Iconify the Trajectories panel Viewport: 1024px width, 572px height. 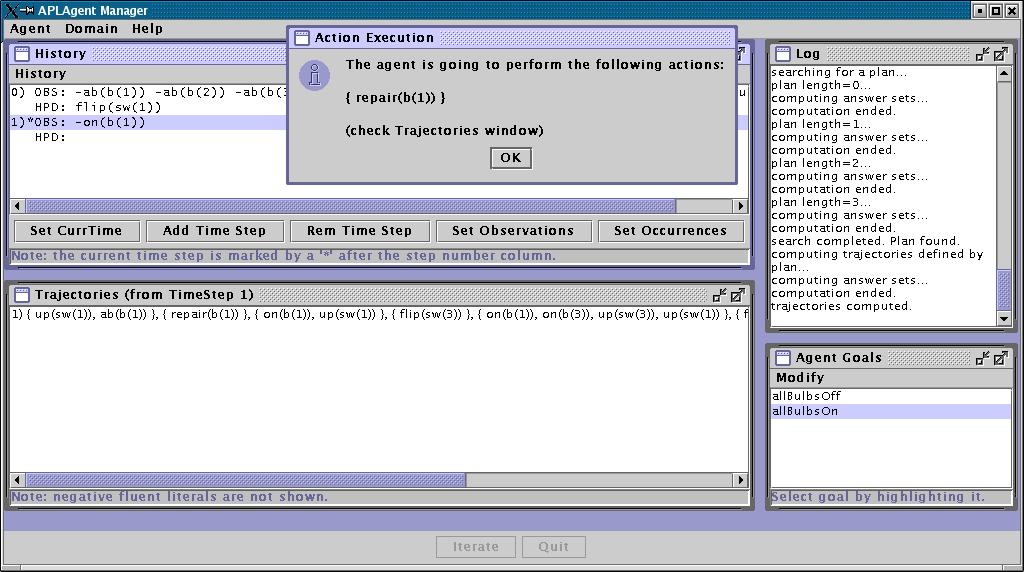pyautogui.click(x=720, y=295)
